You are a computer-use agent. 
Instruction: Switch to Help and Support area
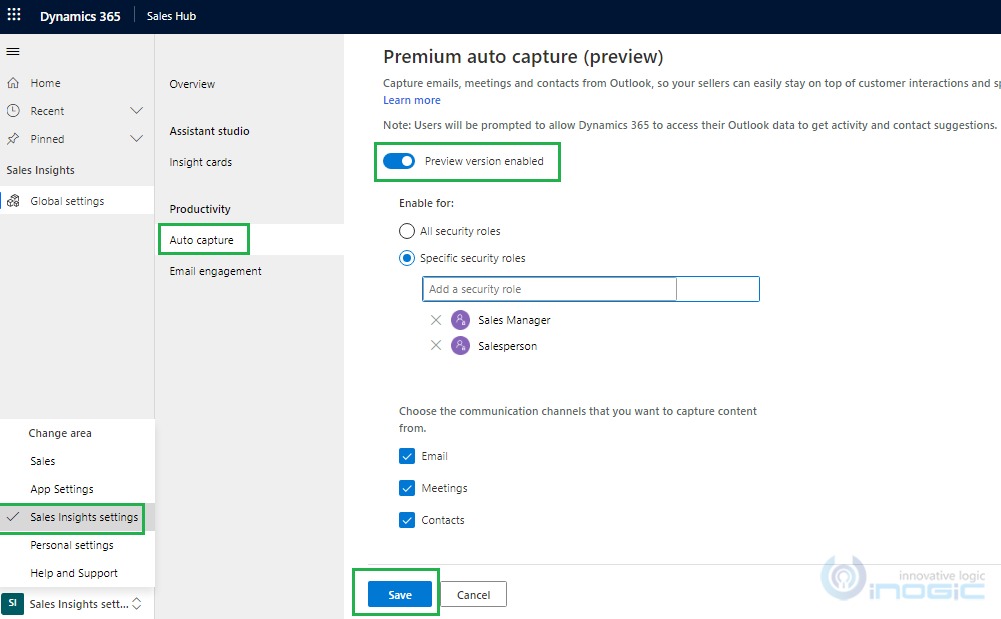pyautogui.click(x=74, y=573)
